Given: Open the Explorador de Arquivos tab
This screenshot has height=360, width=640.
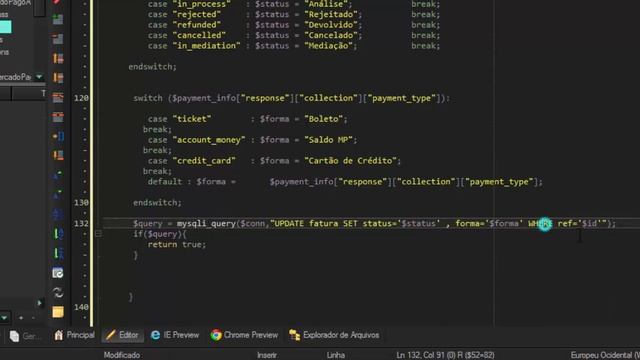Looking at the screenshot, I should [334, 335].
